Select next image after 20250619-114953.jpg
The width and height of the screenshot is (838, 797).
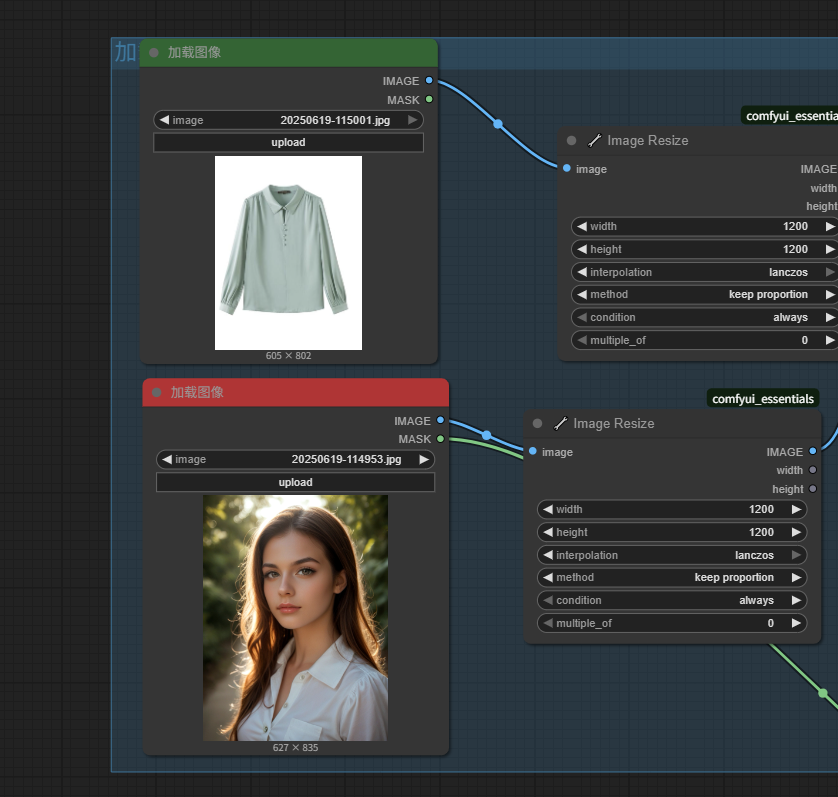tap(424, 459)
